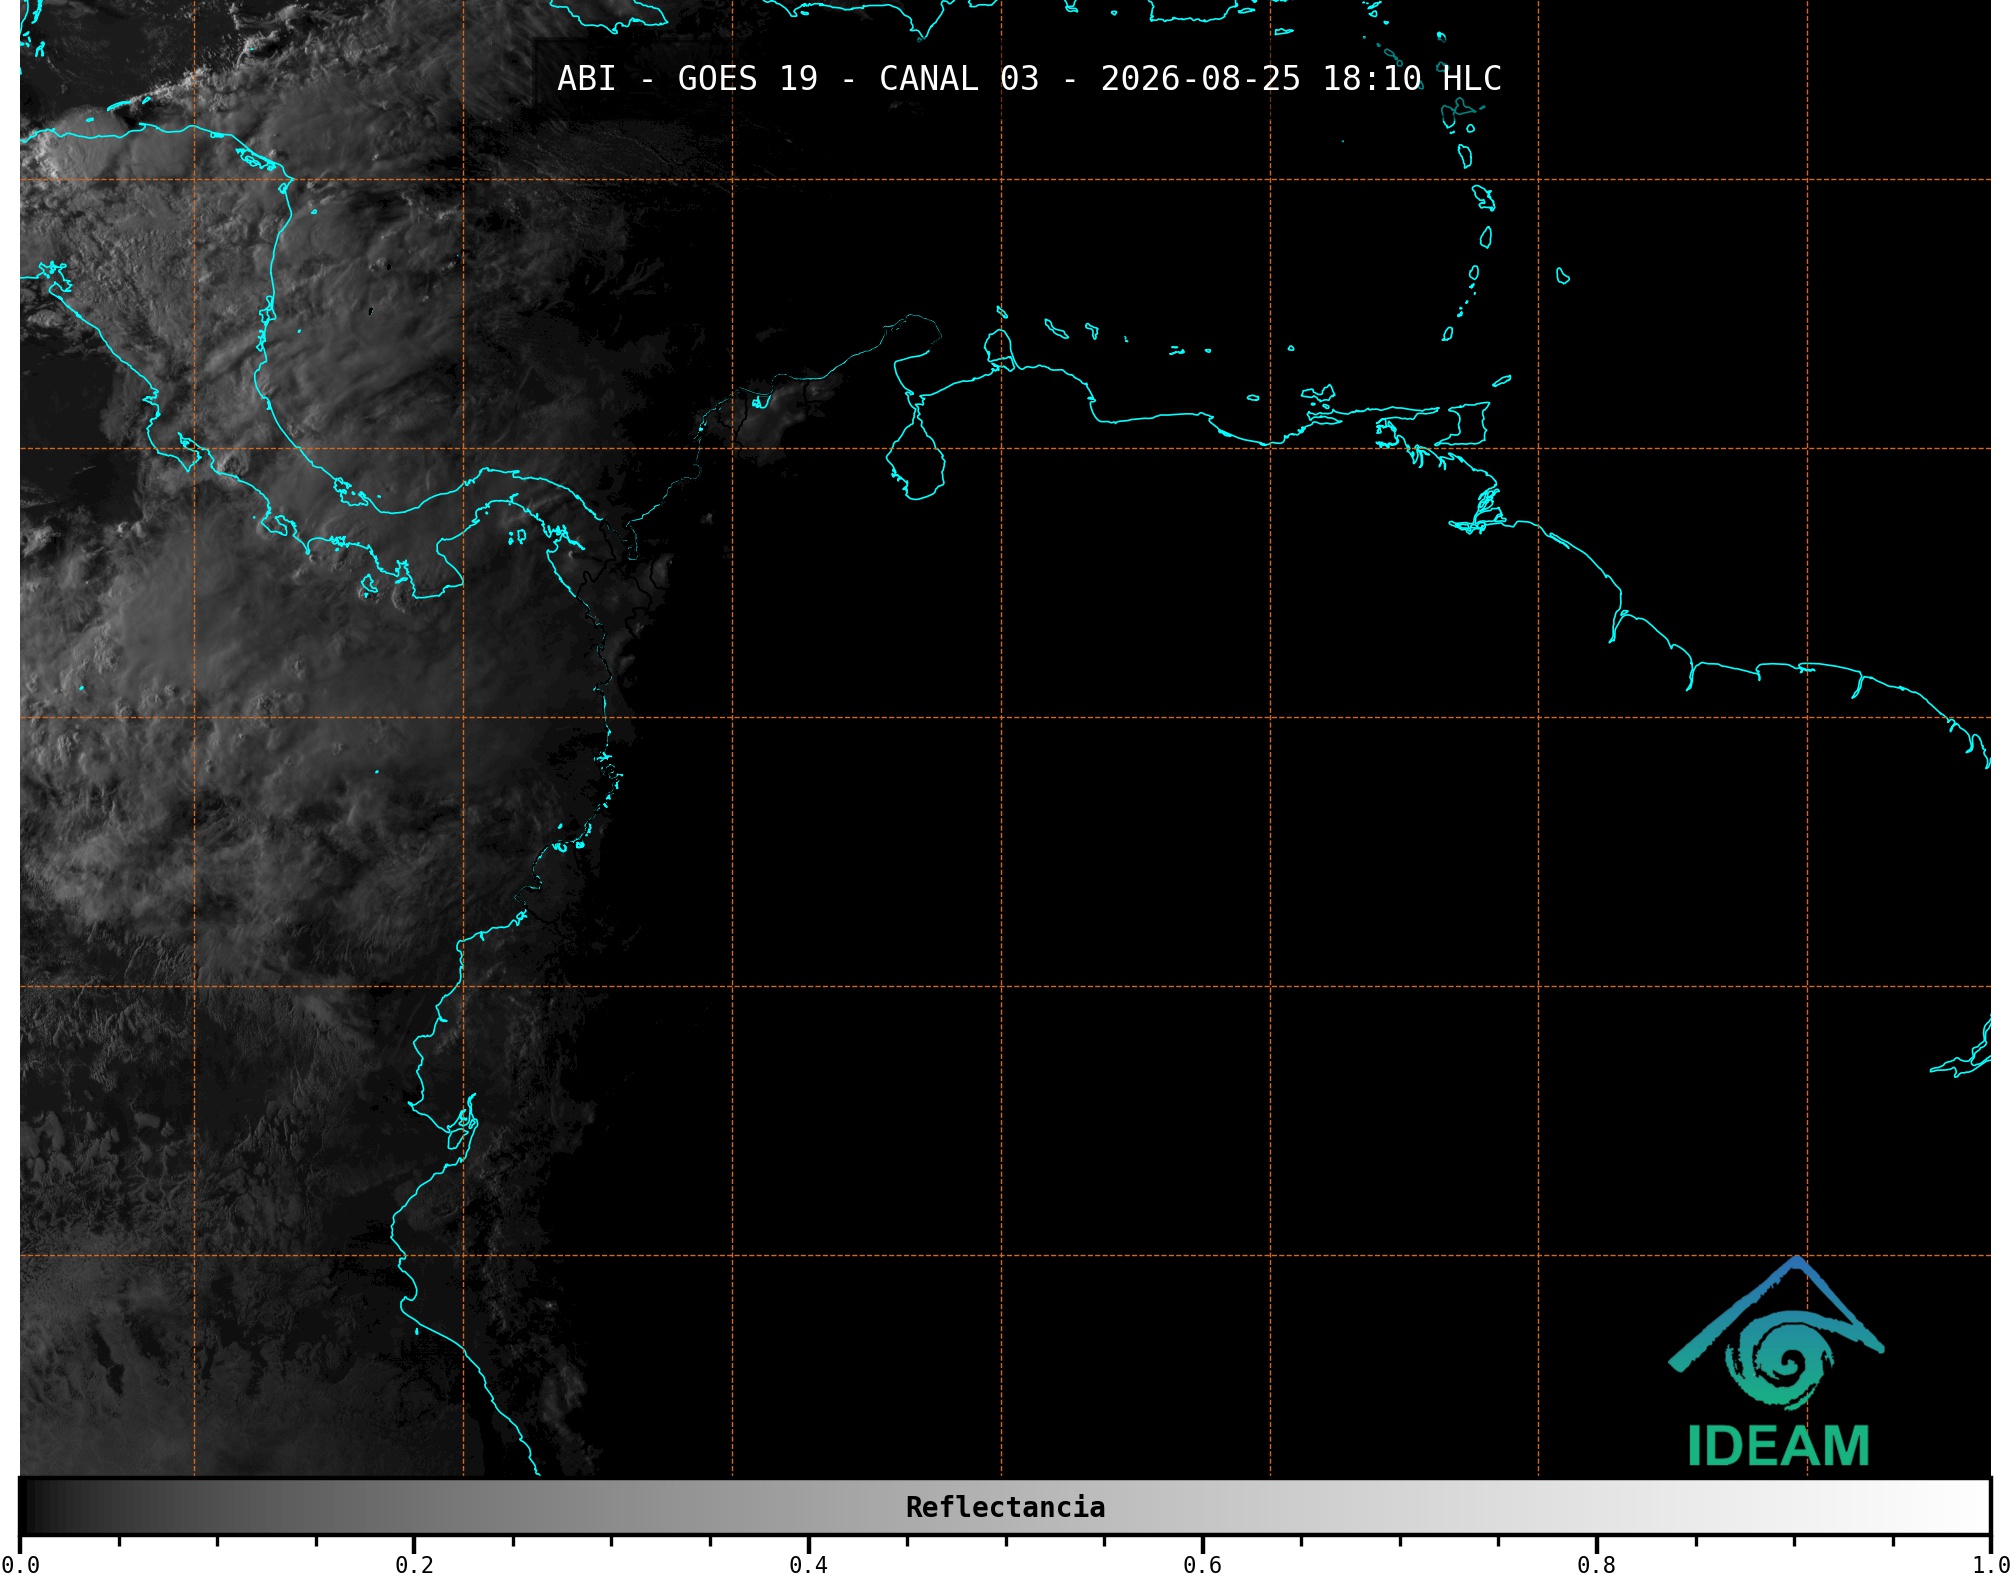
Task: Click the colorbar tick label '0.4'
Action: point(808,1564)
